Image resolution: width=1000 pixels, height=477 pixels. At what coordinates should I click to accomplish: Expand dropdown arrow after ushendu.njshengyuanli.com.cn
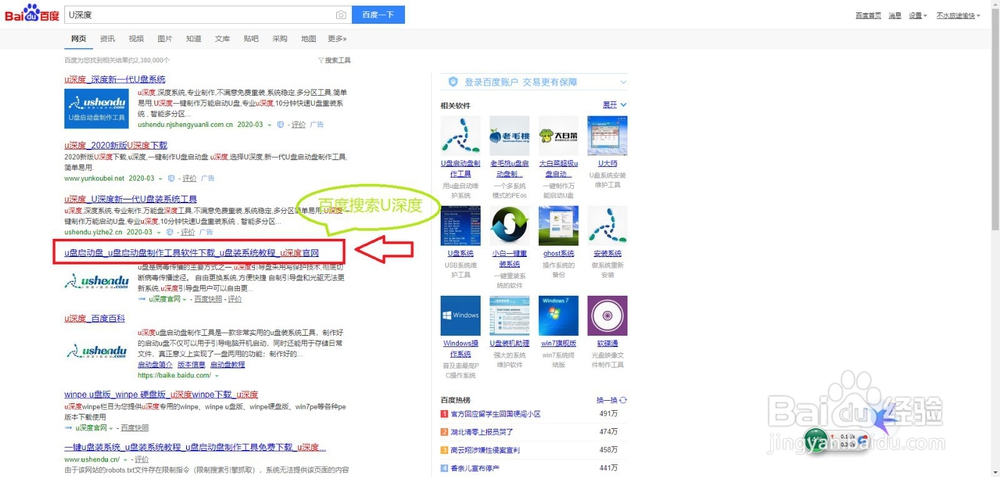point(270,126)
